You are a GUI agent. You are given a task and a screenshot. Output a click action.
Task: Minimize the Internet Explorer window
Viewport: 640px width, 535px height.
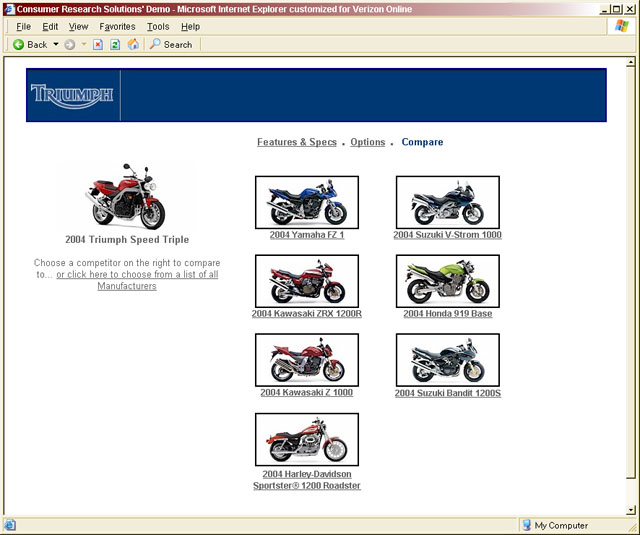coord(605,9)
